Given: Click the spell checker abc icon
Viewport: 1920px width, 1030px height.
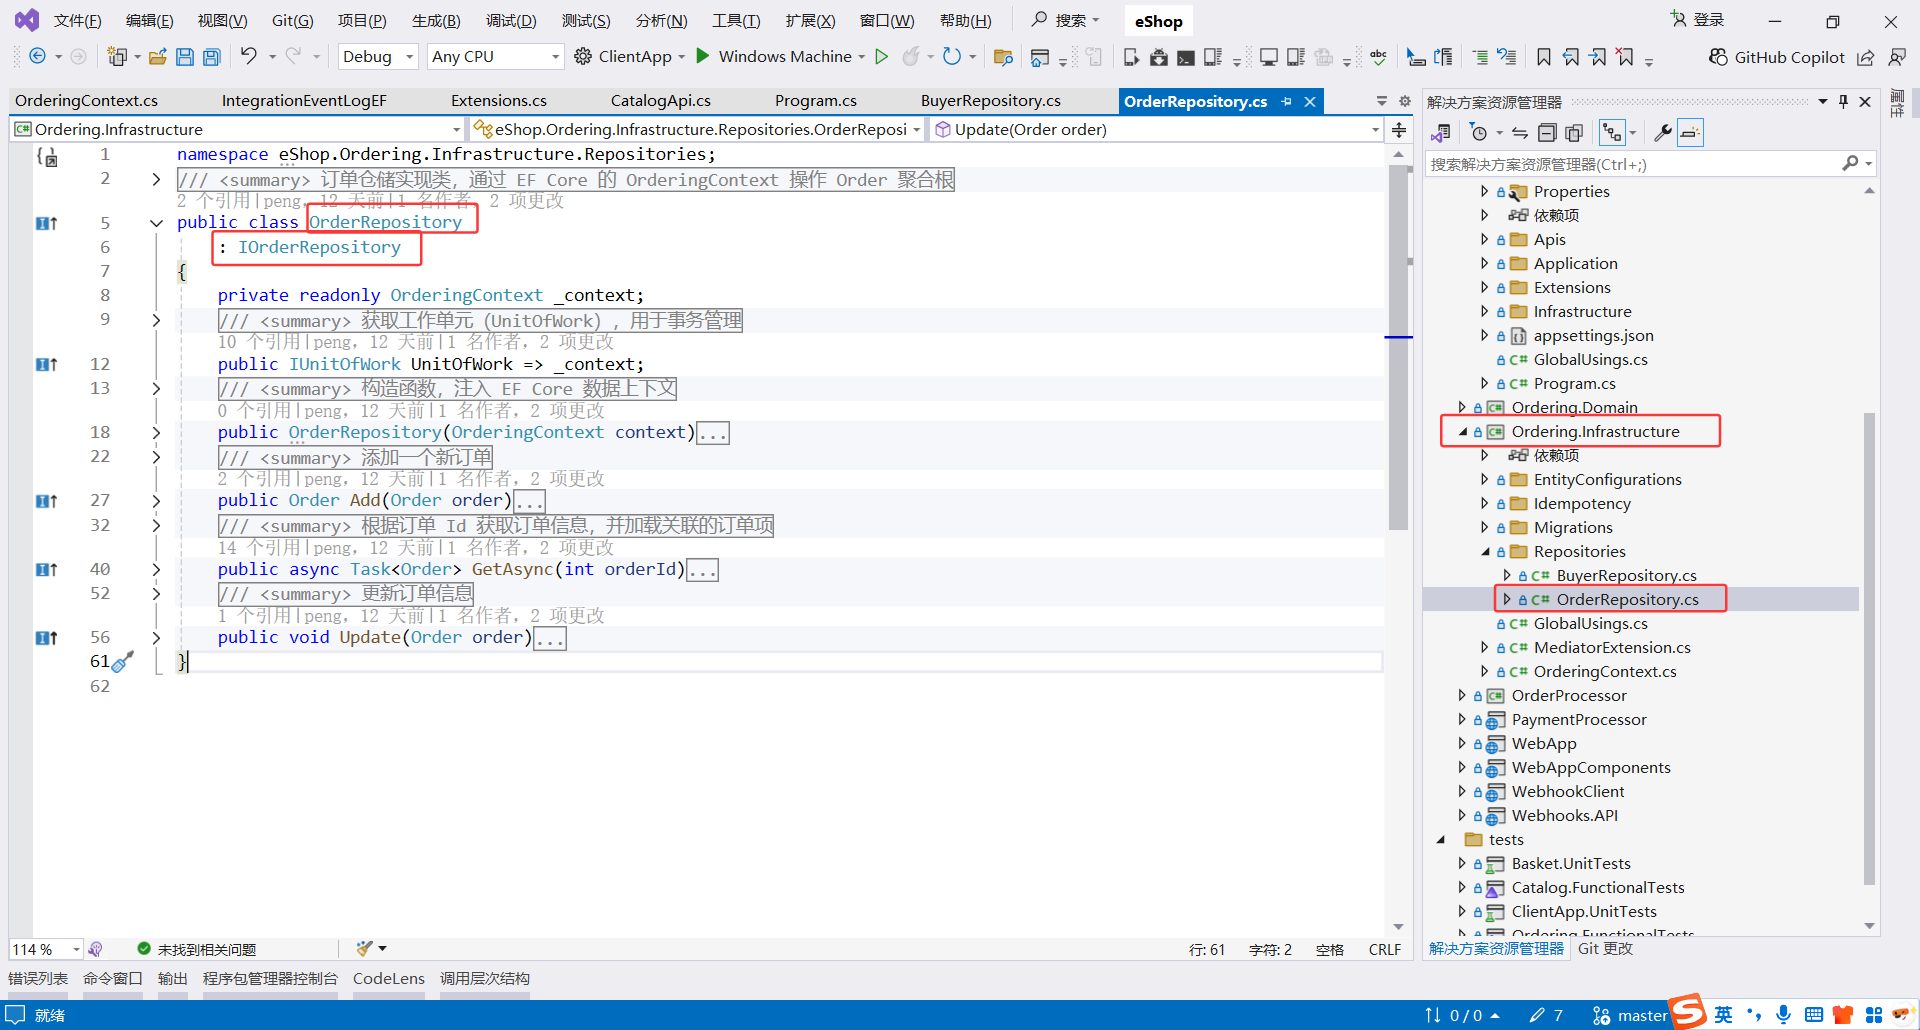Looking at the screenshot, I should tap(1379, 57).
